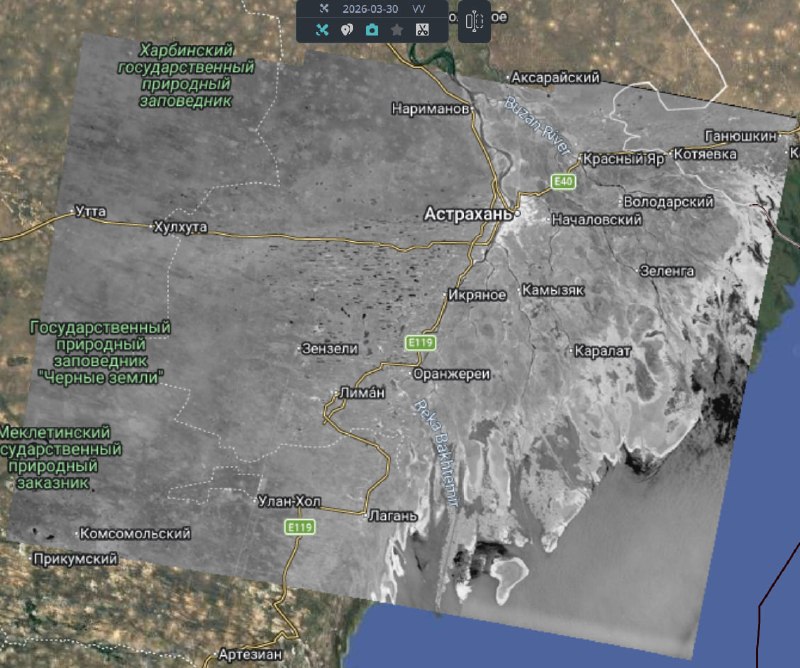The image size is (800, 668).
Task: Click the E40 road shield near Красный Яр
Action: point(564,181)
